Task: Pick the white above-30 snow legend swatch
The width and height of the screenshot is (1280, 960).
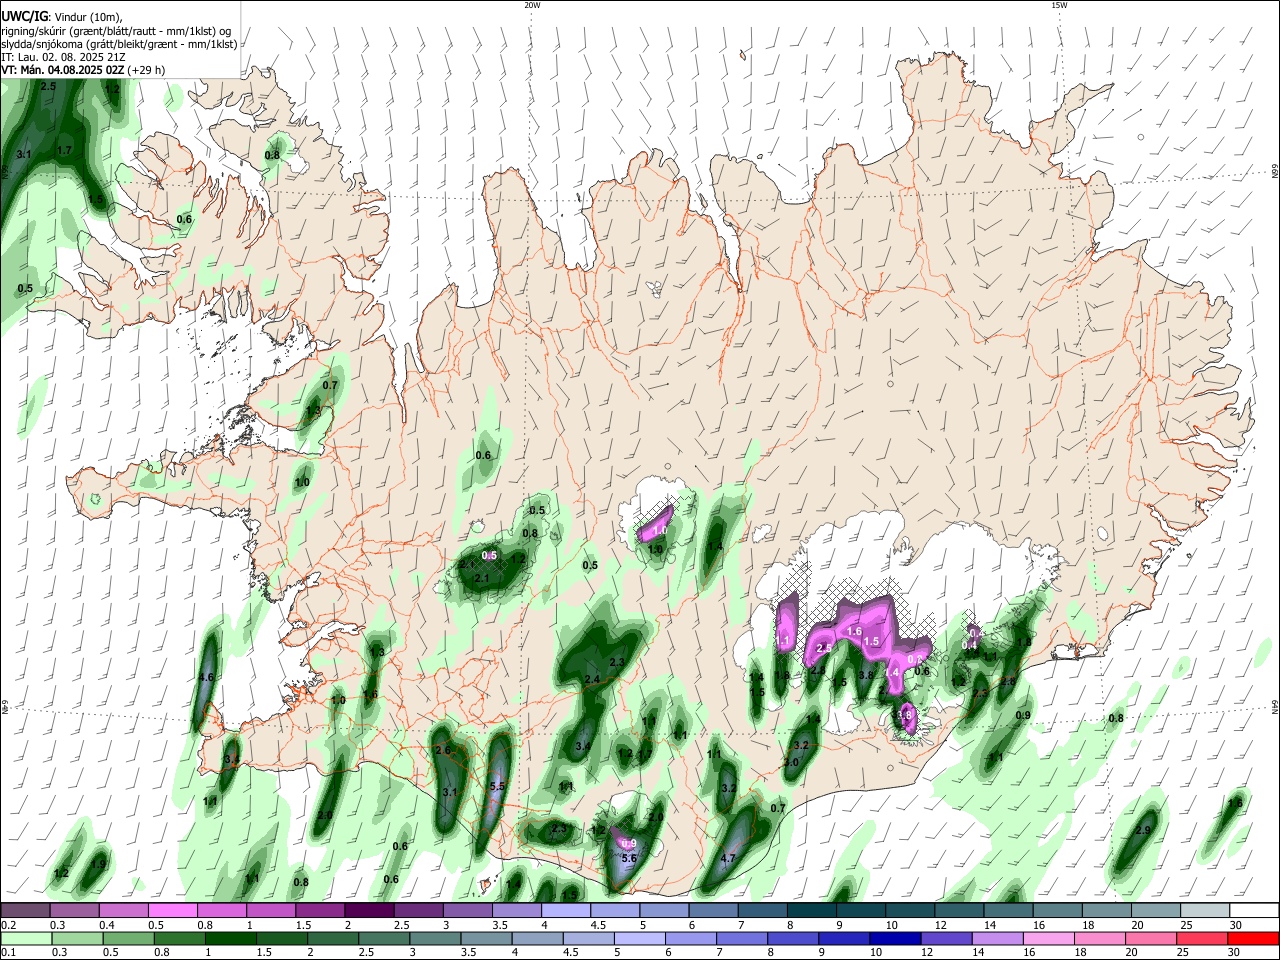Action: tap(1255, 910)
